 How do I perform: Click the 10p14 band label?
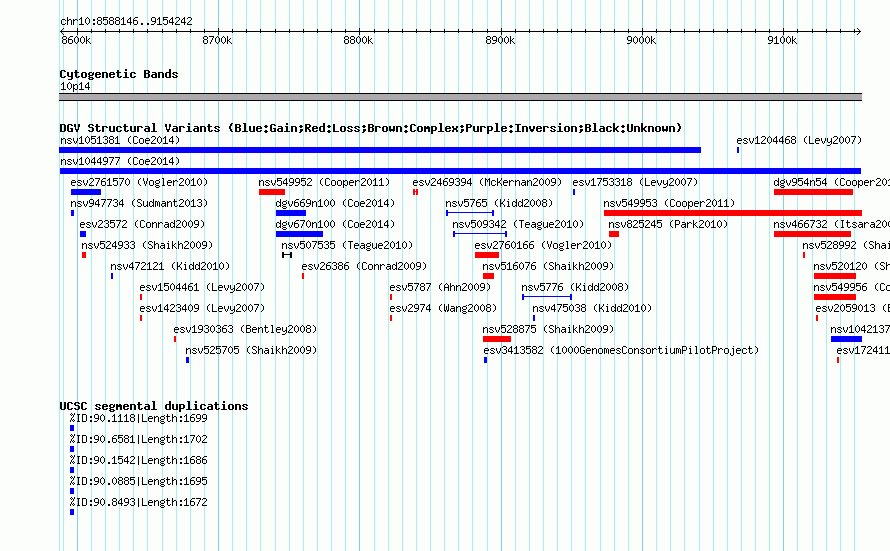75,86
